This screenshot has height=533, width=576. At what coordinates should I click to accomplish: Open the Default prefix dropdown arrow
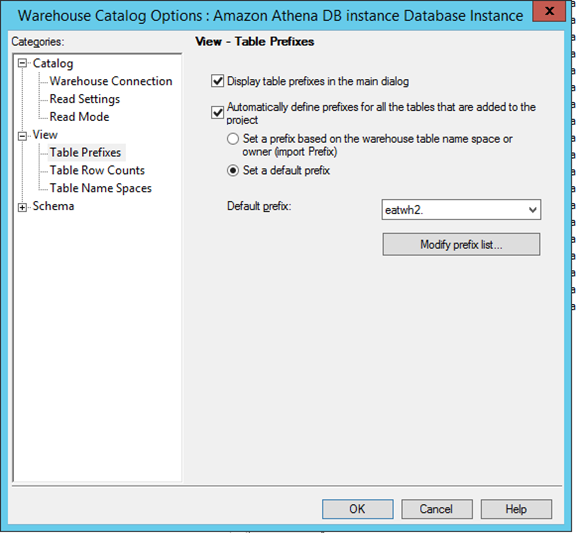click(x=532, y=210)
